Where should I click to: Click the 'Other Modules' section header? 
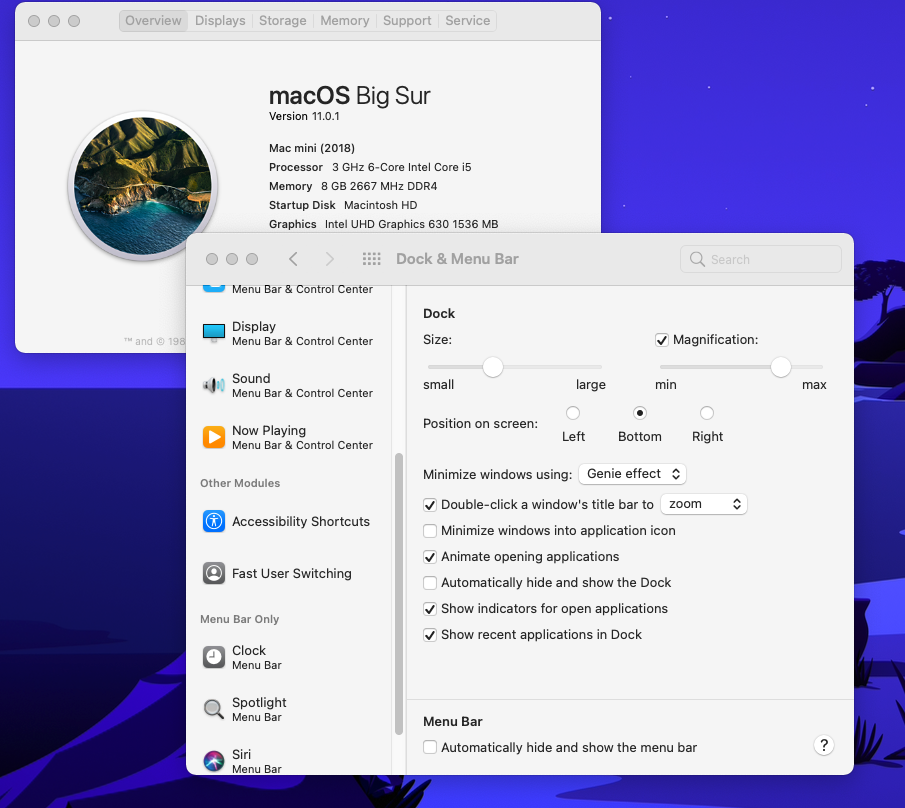[240, 483]
